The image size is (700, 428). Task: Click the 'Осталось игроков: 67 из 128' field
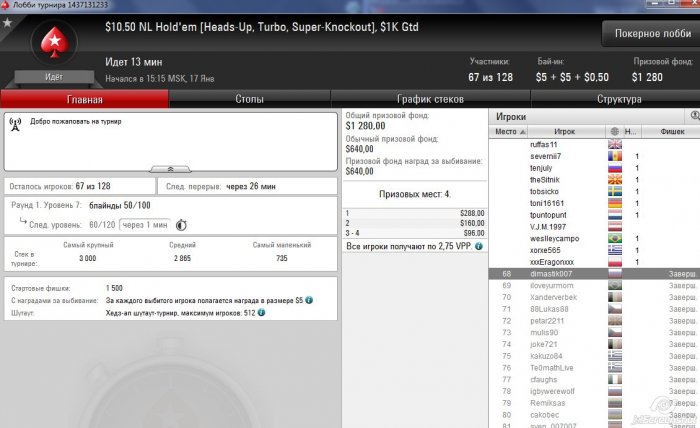point(80,186)
